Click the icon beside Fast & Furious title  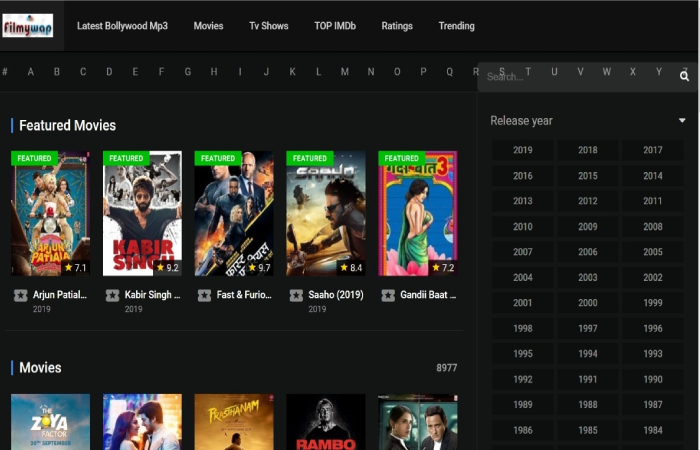205,295
